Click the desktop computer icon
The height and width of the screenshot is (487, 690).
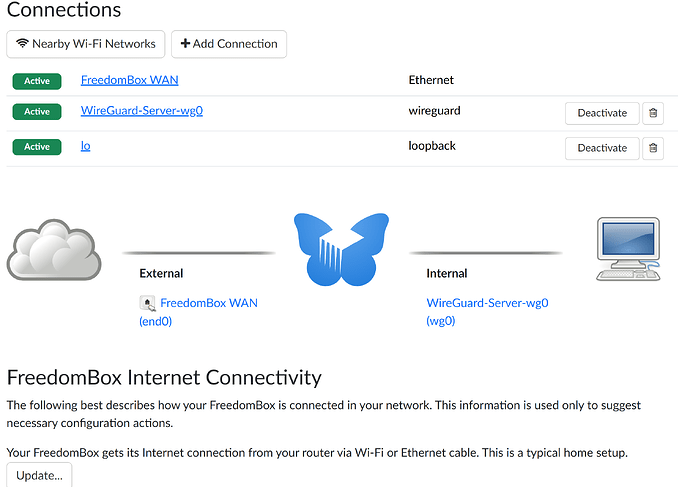point(628,249)
